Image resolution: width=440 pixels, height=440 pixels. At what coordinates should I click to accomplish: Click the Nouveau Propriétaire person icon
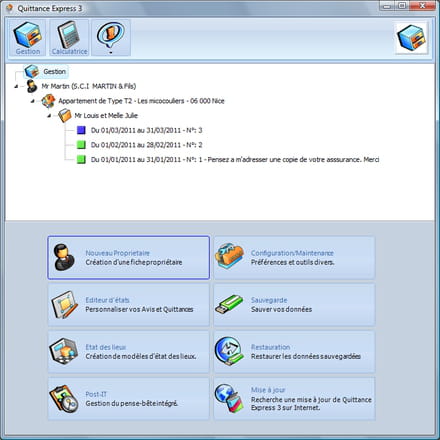tap(64, 257)
